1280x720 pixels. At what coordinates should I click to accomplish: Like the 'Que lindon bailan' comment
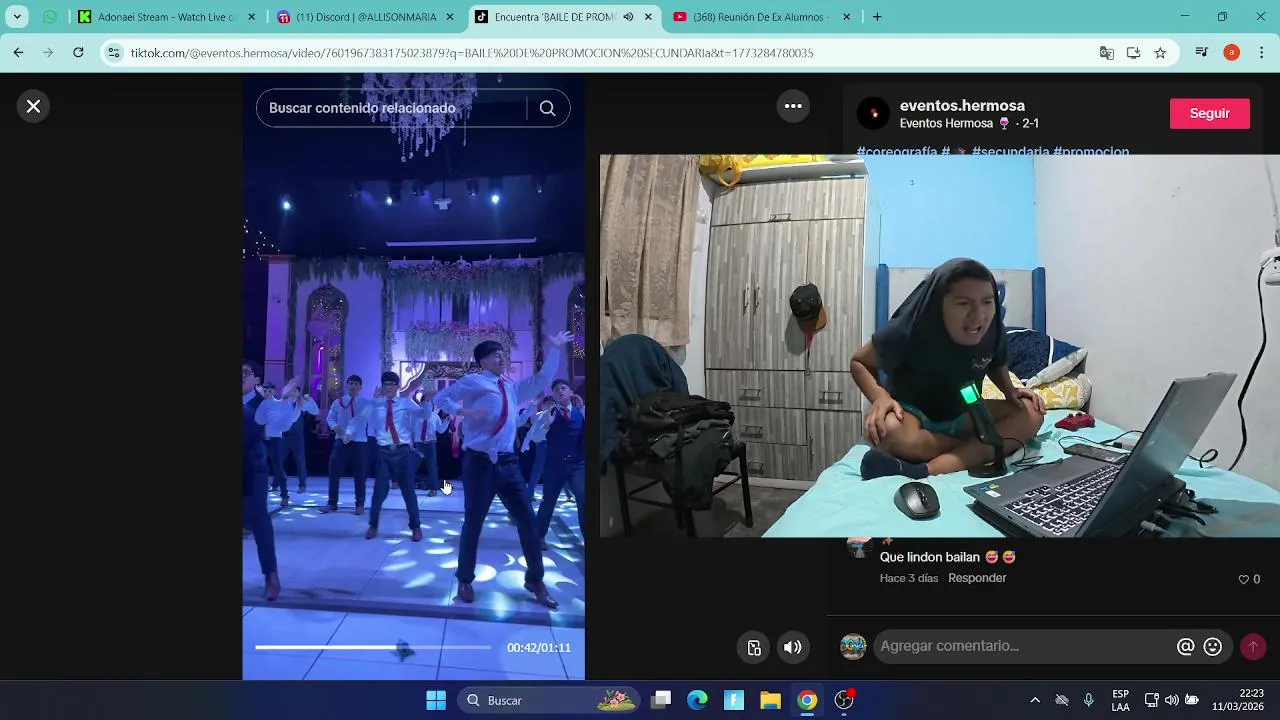1244,579
